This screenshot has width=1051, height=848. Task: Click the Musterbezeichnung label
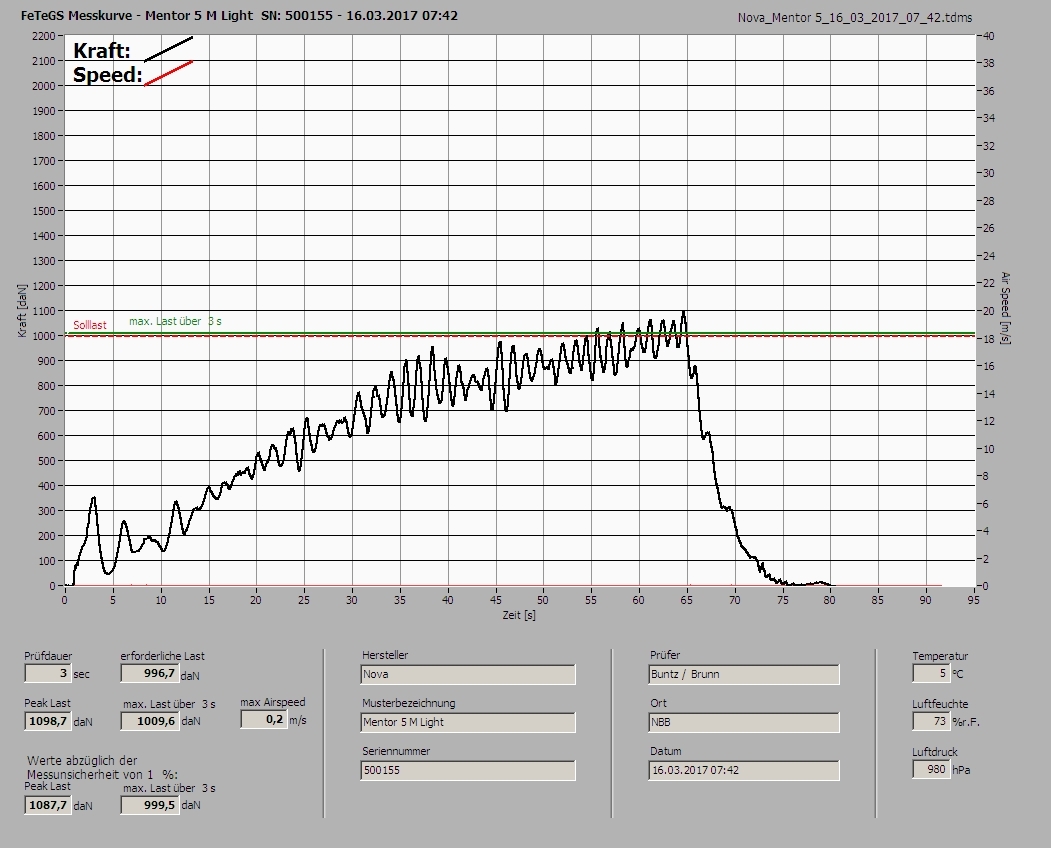coord(409,703)
